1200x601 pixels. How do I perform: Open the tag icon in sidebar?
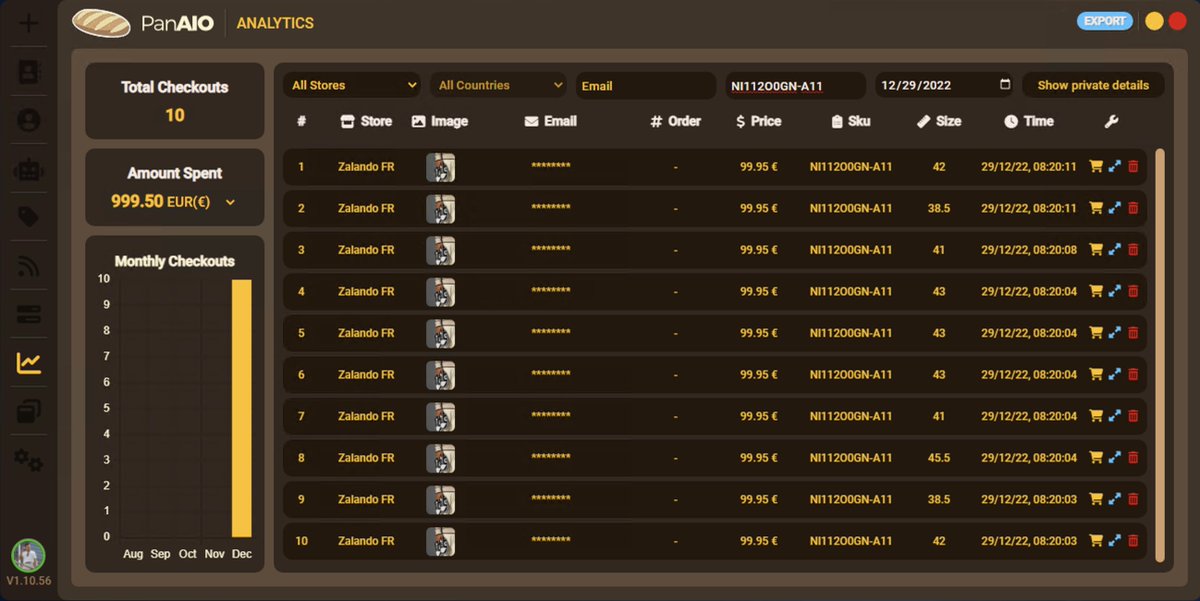click(x=29, y=217)
